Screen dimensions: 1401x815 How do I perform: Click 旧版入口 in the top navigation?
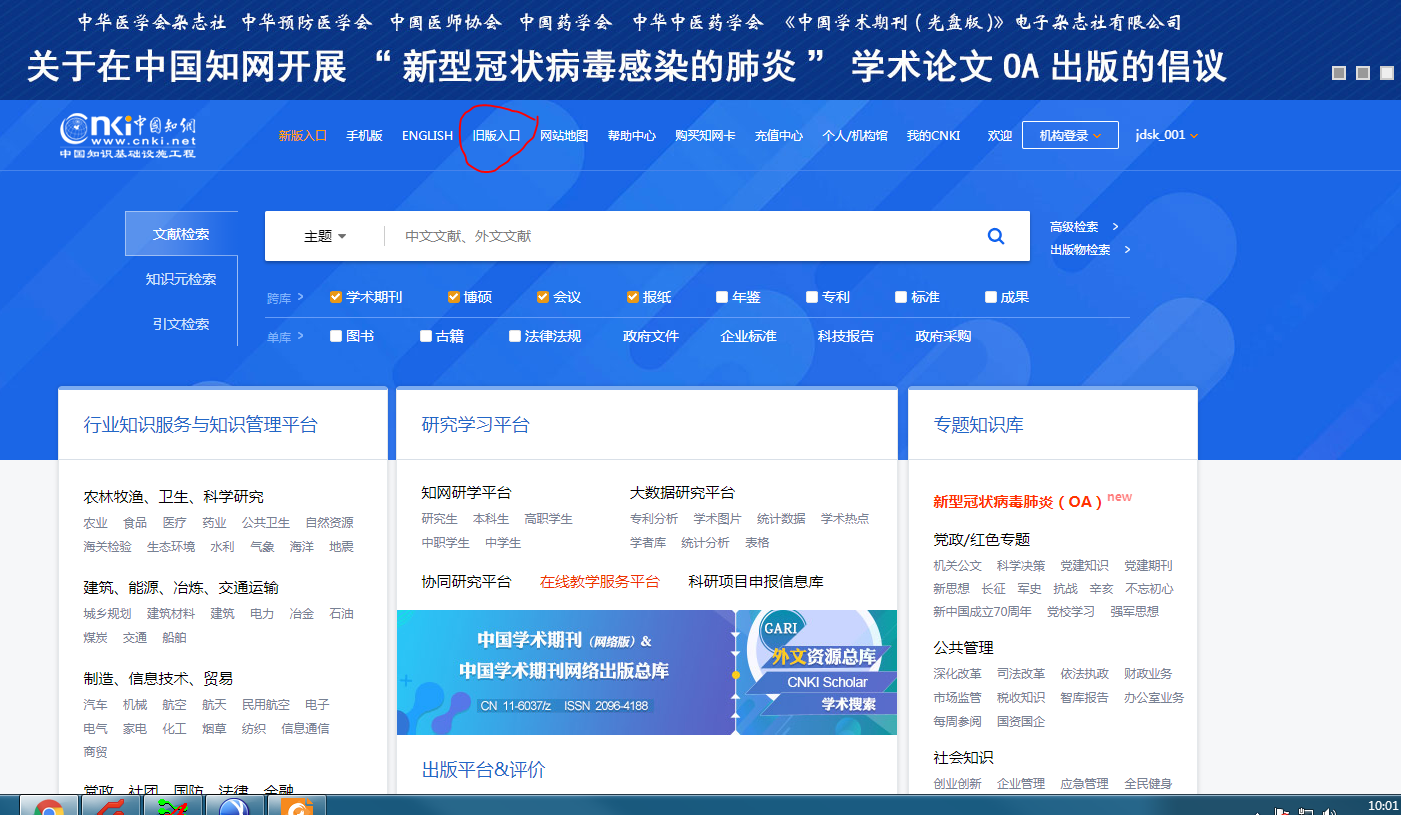[496, 135]
